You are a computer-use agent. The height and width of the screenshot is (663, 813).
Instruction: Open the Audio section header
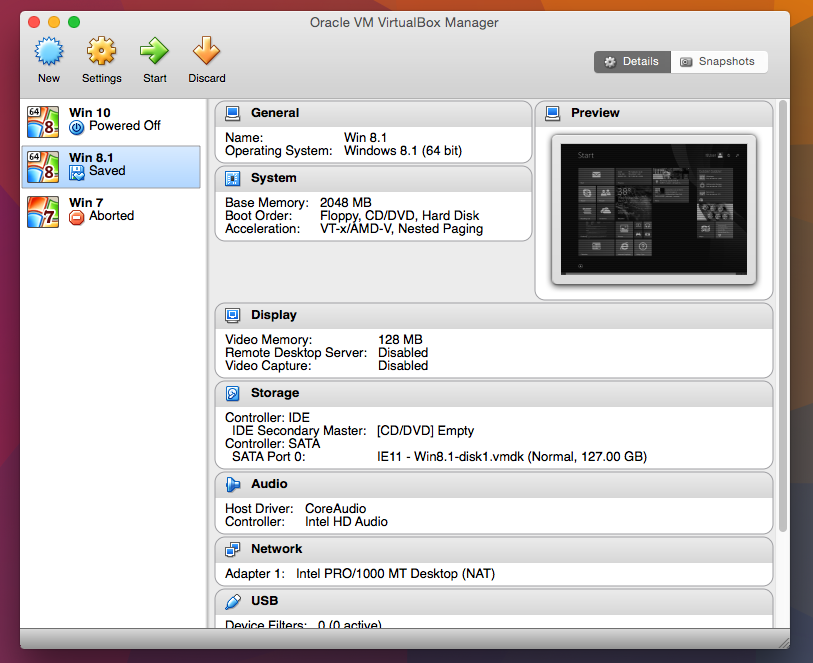click(494, 484)
